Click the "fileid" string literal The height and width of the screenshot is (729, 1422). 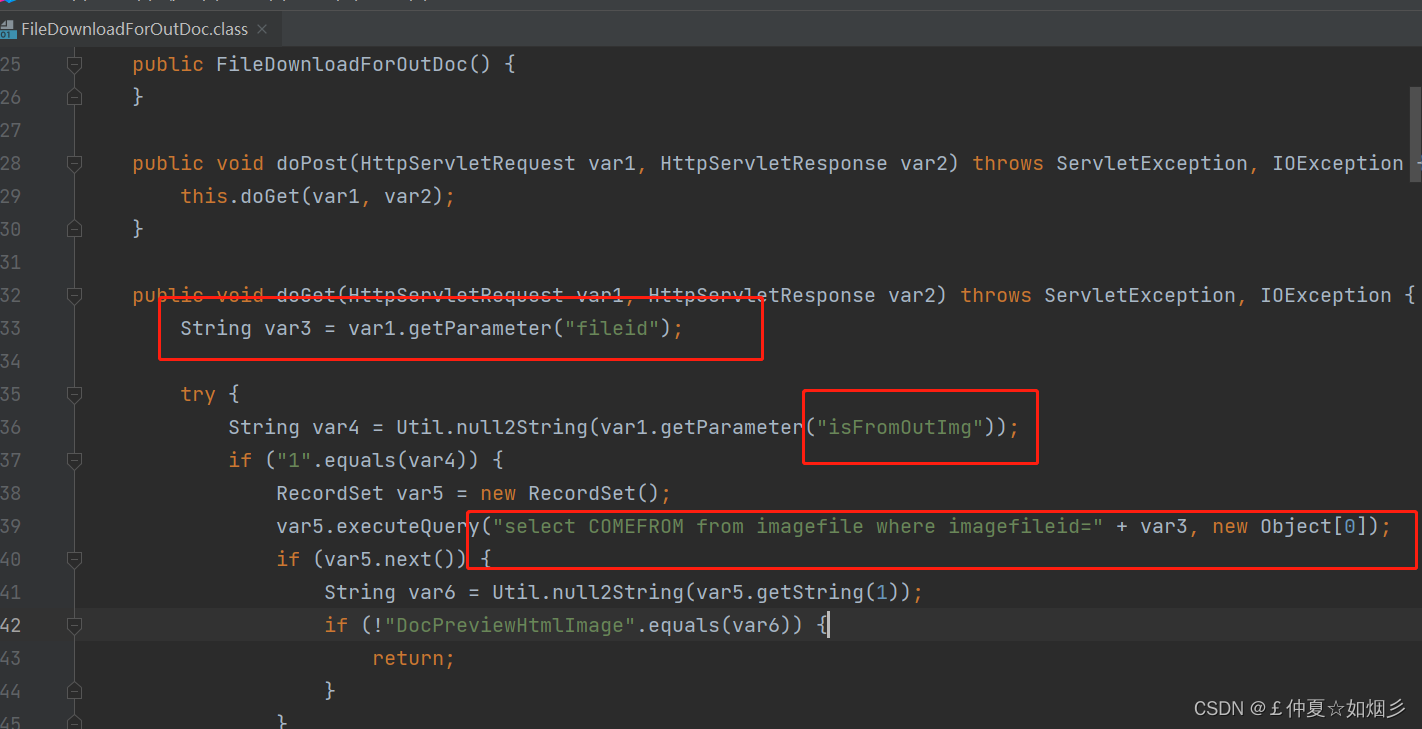pyautogui.click(x=611, y=328)
